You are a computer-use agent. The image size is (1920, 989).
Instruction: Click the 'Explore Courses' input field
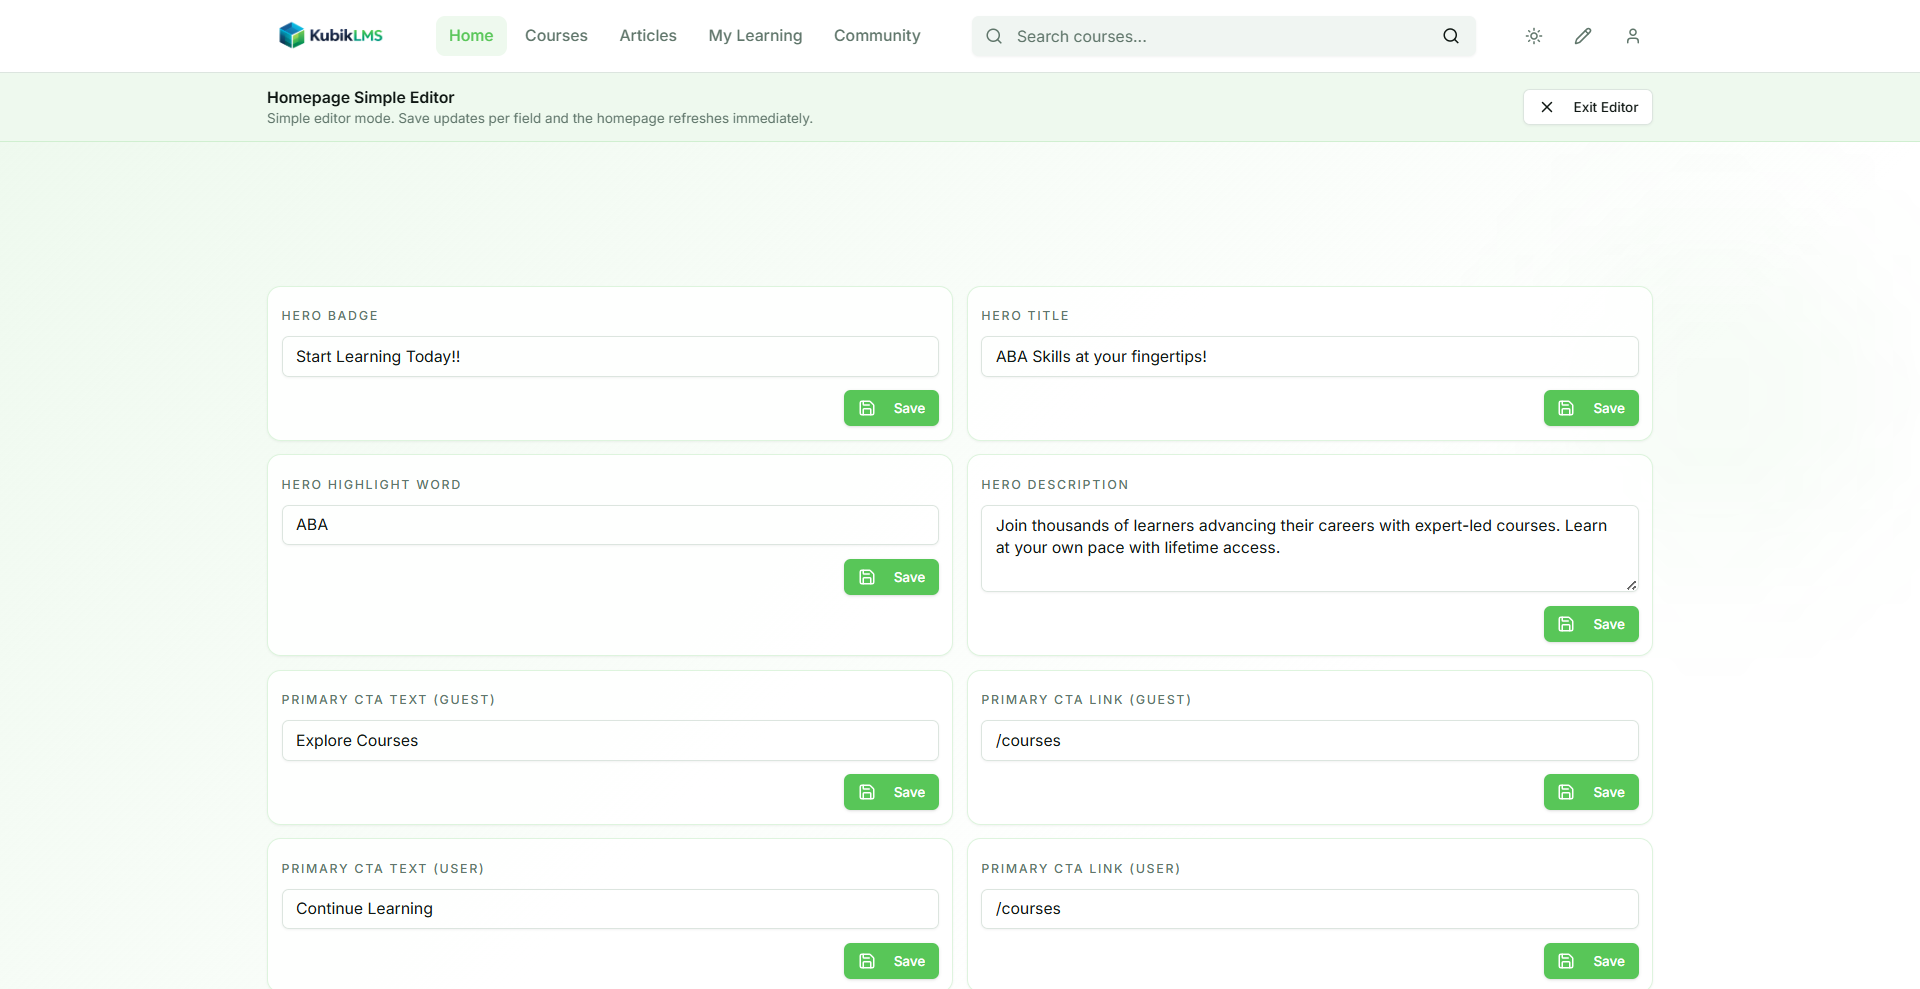pos(610,741)
